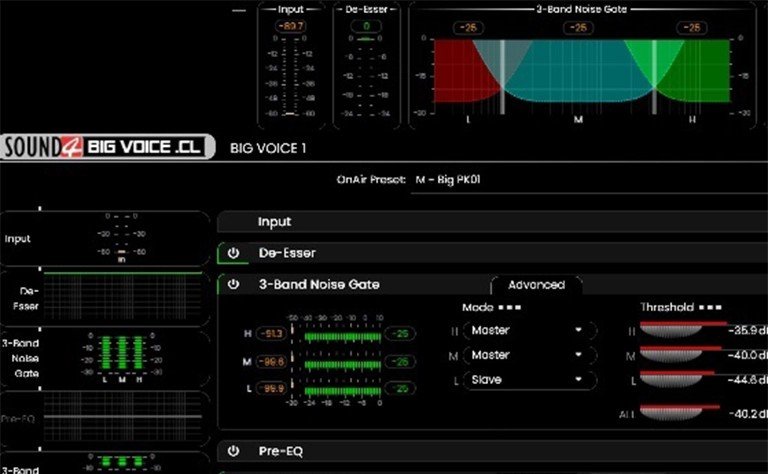The width and height of the screenshot is (768, 474).
Task: Click the ALL Threshold value -40.2 dB
Action: click(747, 414)
